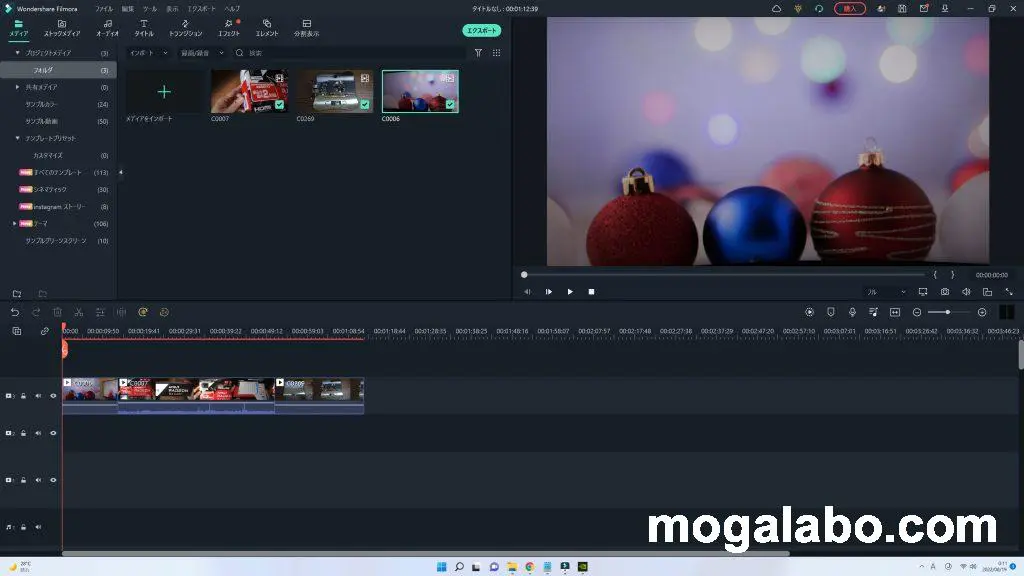Hide the first video track with eye icon
This screenshot has height=576, width=1024.
53,396
